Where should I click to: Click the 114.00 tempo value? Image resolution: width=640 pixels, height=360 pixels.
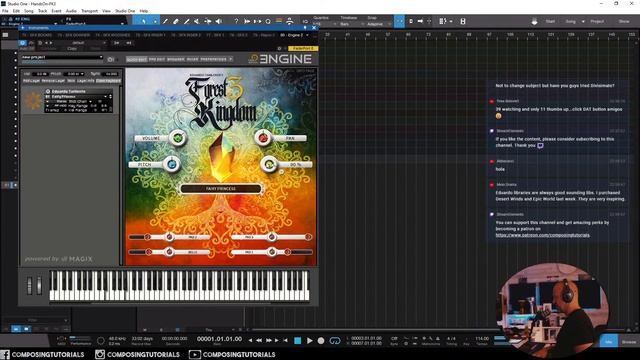coord(482,338)
